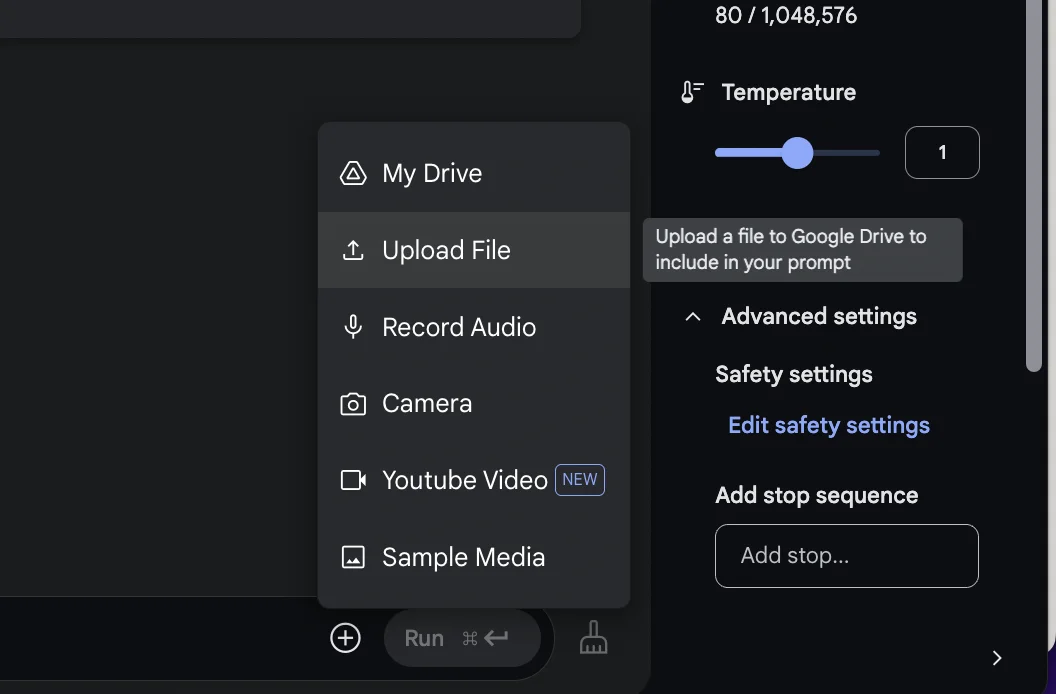Viewport: 1056px width, 694px height.
Task: Collapse the Advanced settings section
Action: [692, 317]
